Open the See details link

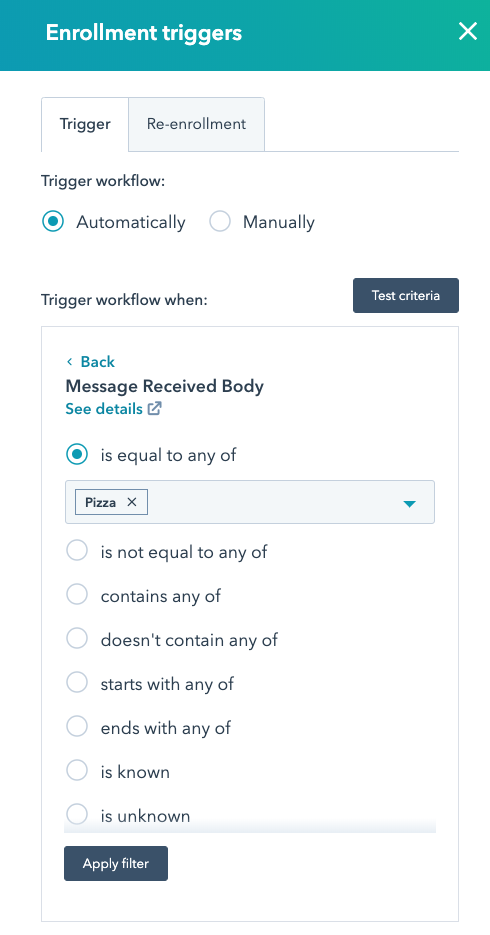[x=104, y=409]
